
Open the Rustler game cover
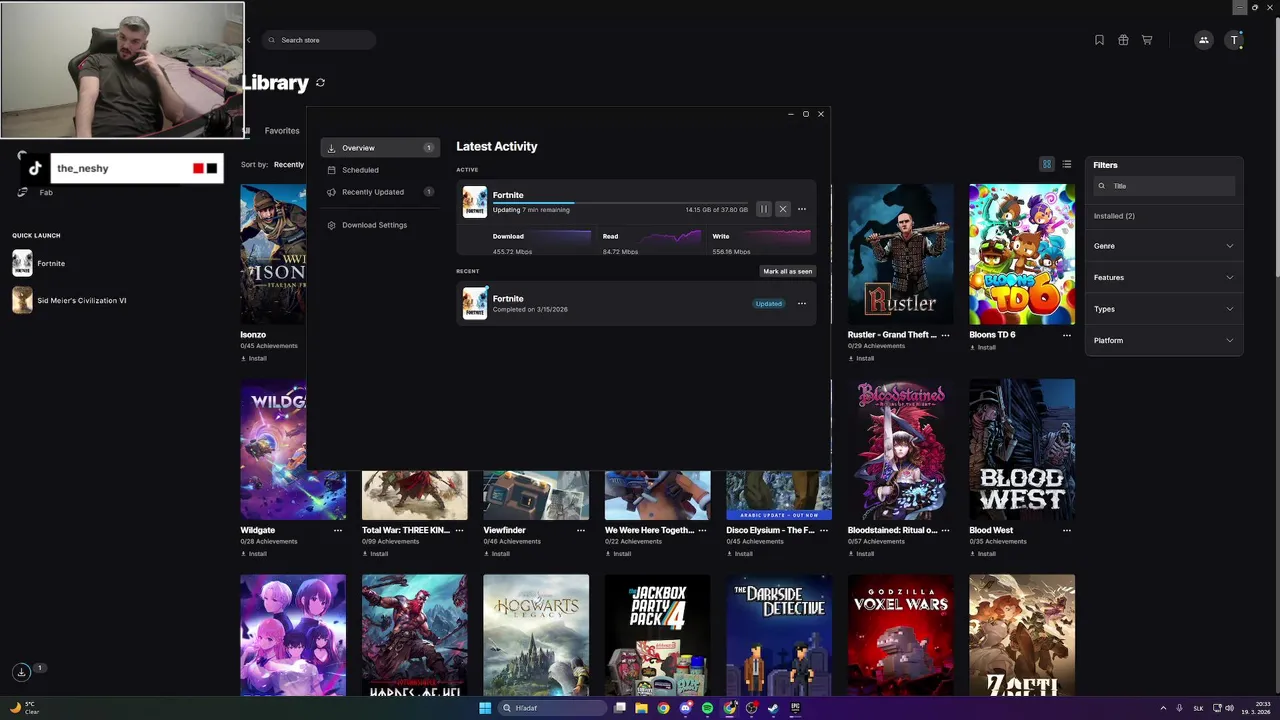(901, 254)
